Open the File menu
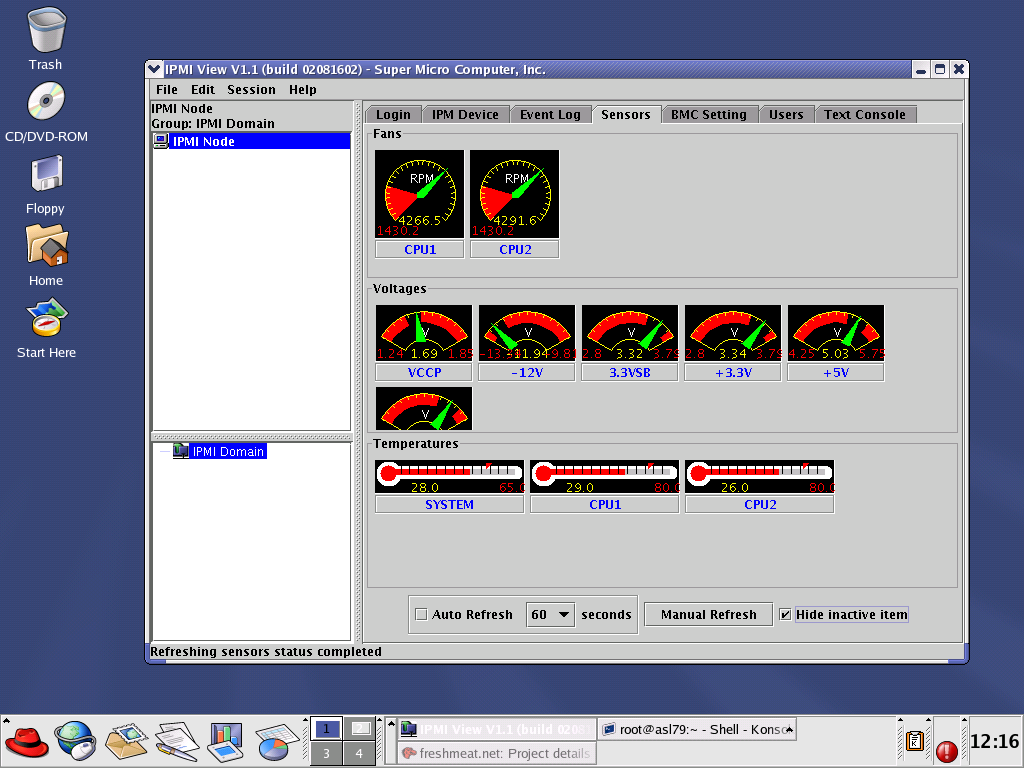 click(167, 89)
